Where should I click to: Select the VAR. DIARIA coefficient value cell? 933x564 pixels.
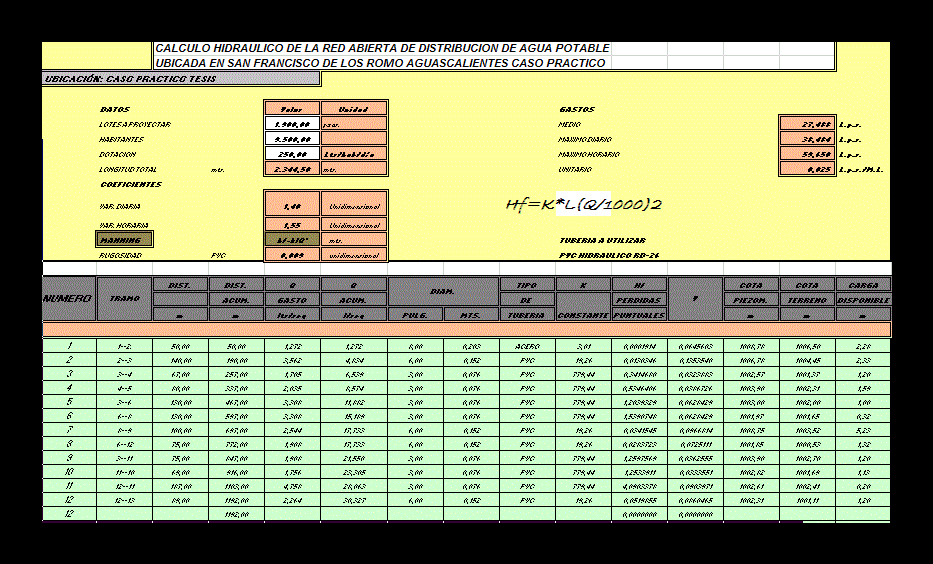(292, 206)
